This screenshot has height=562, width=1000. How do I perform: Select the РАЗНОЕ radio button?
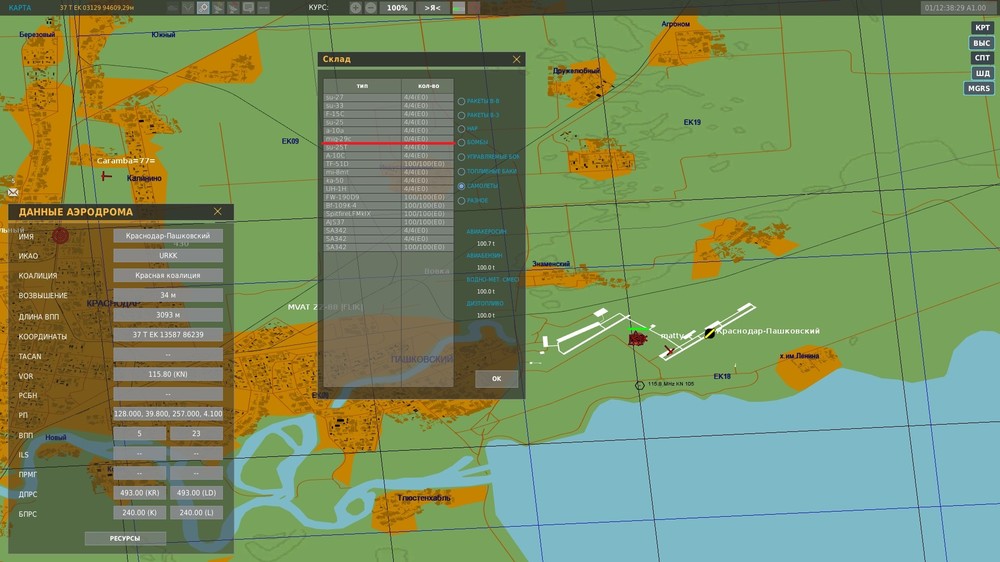click(461, 201)
